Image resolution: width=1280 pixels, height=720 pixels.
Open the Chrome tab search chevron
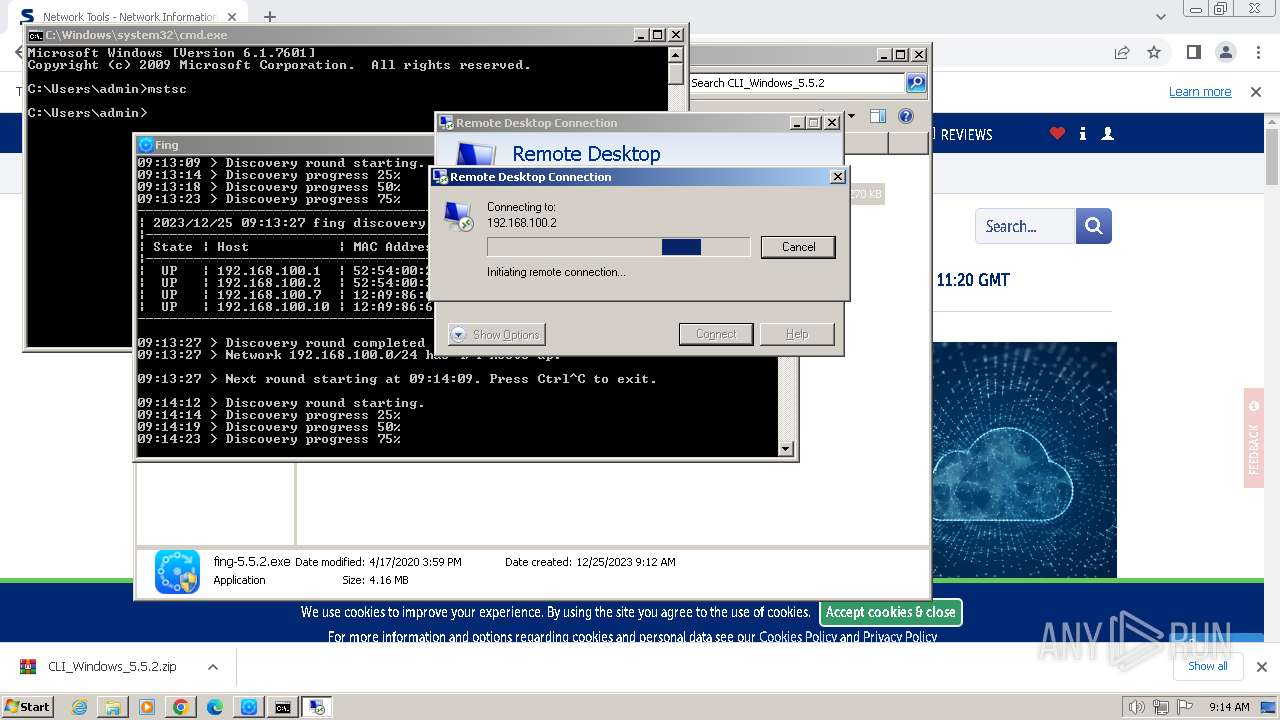[1161, 17]
